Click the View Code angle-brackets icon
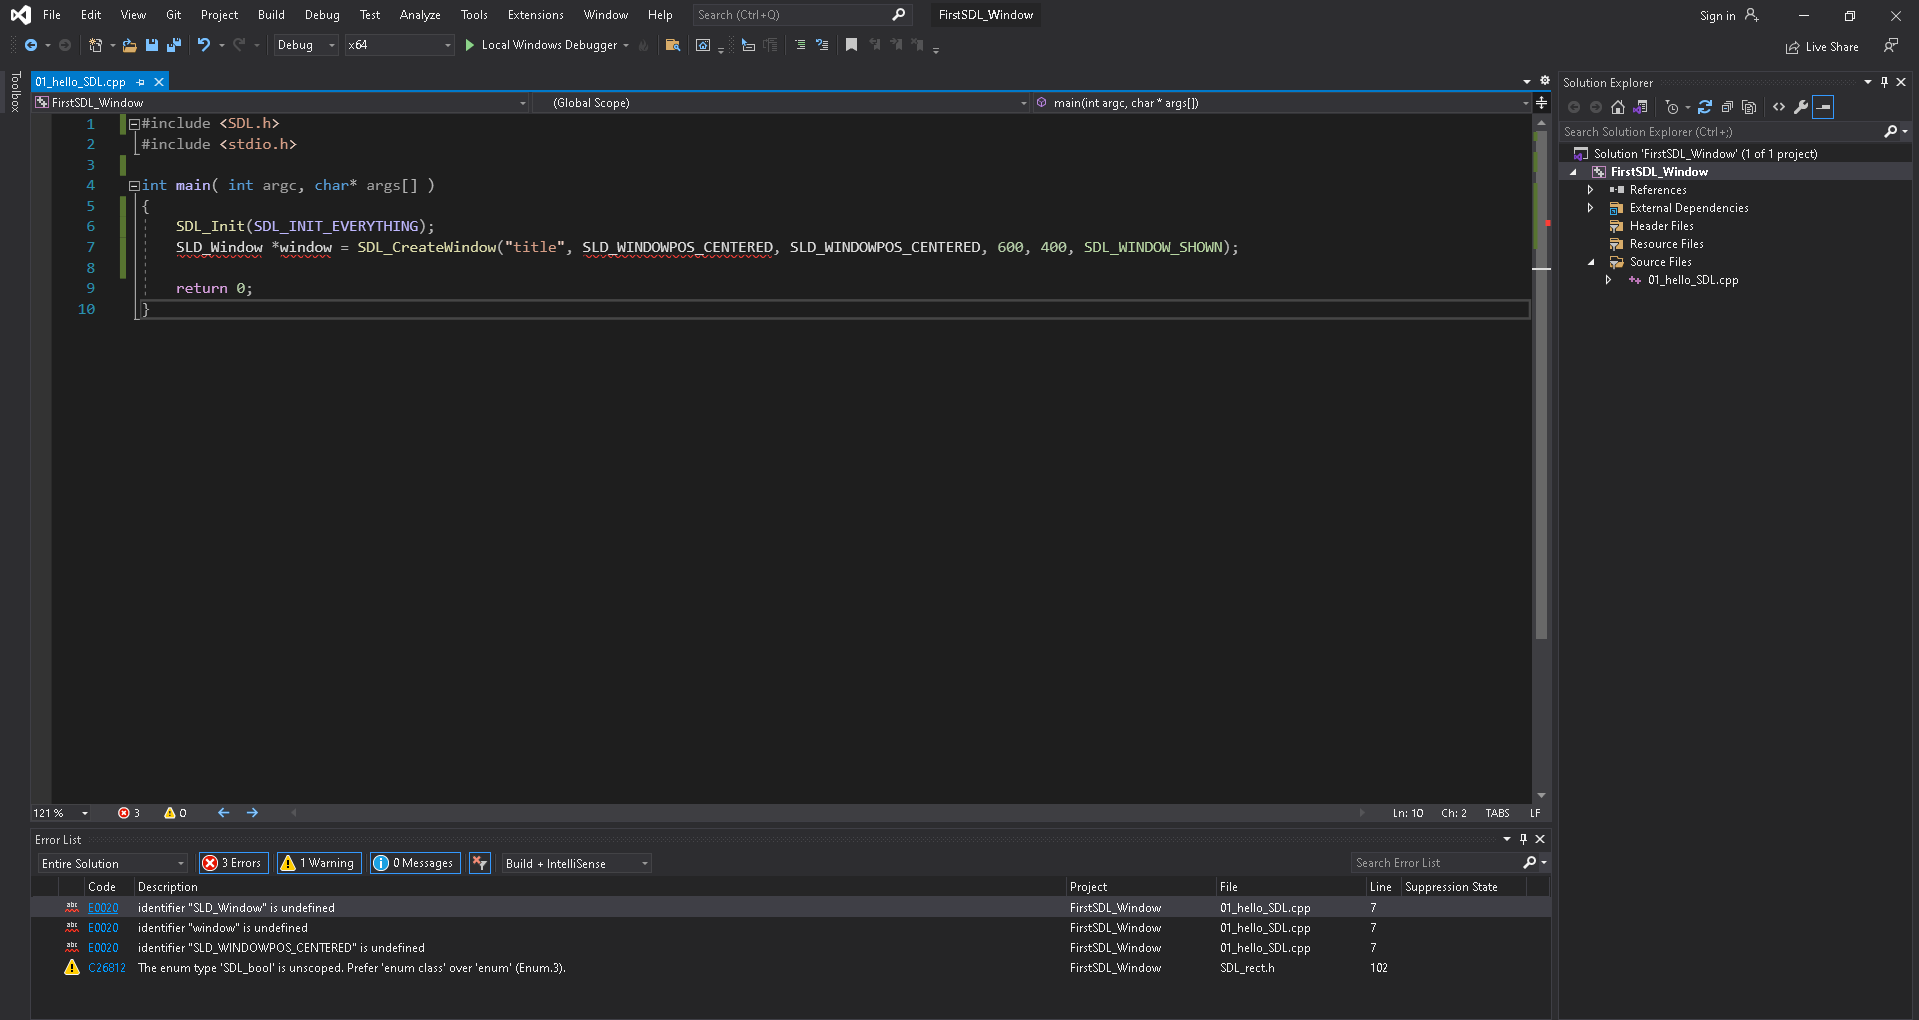This screenshot has width=1919, height=1020. point(1779,107)
